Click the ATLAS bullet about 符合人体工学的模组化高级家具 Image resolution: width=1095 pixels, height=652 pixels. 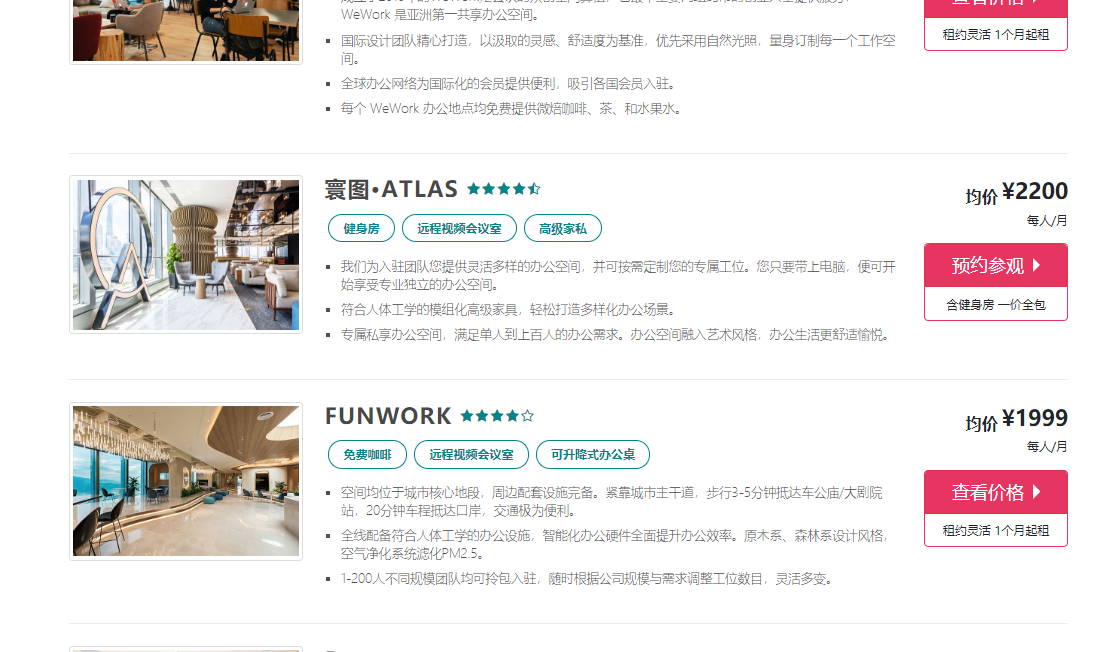[x=508, y=309]
